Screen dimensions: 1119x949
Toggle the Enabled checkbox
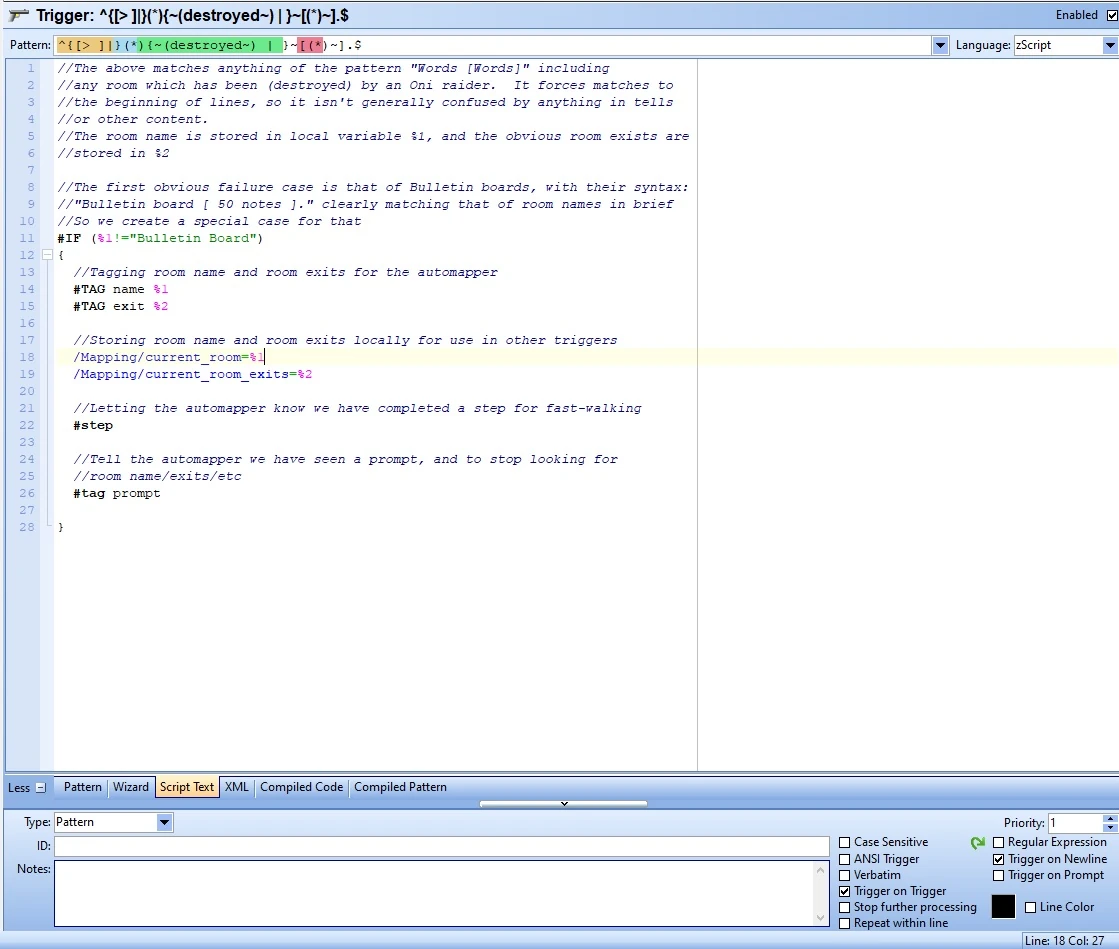1111,15
